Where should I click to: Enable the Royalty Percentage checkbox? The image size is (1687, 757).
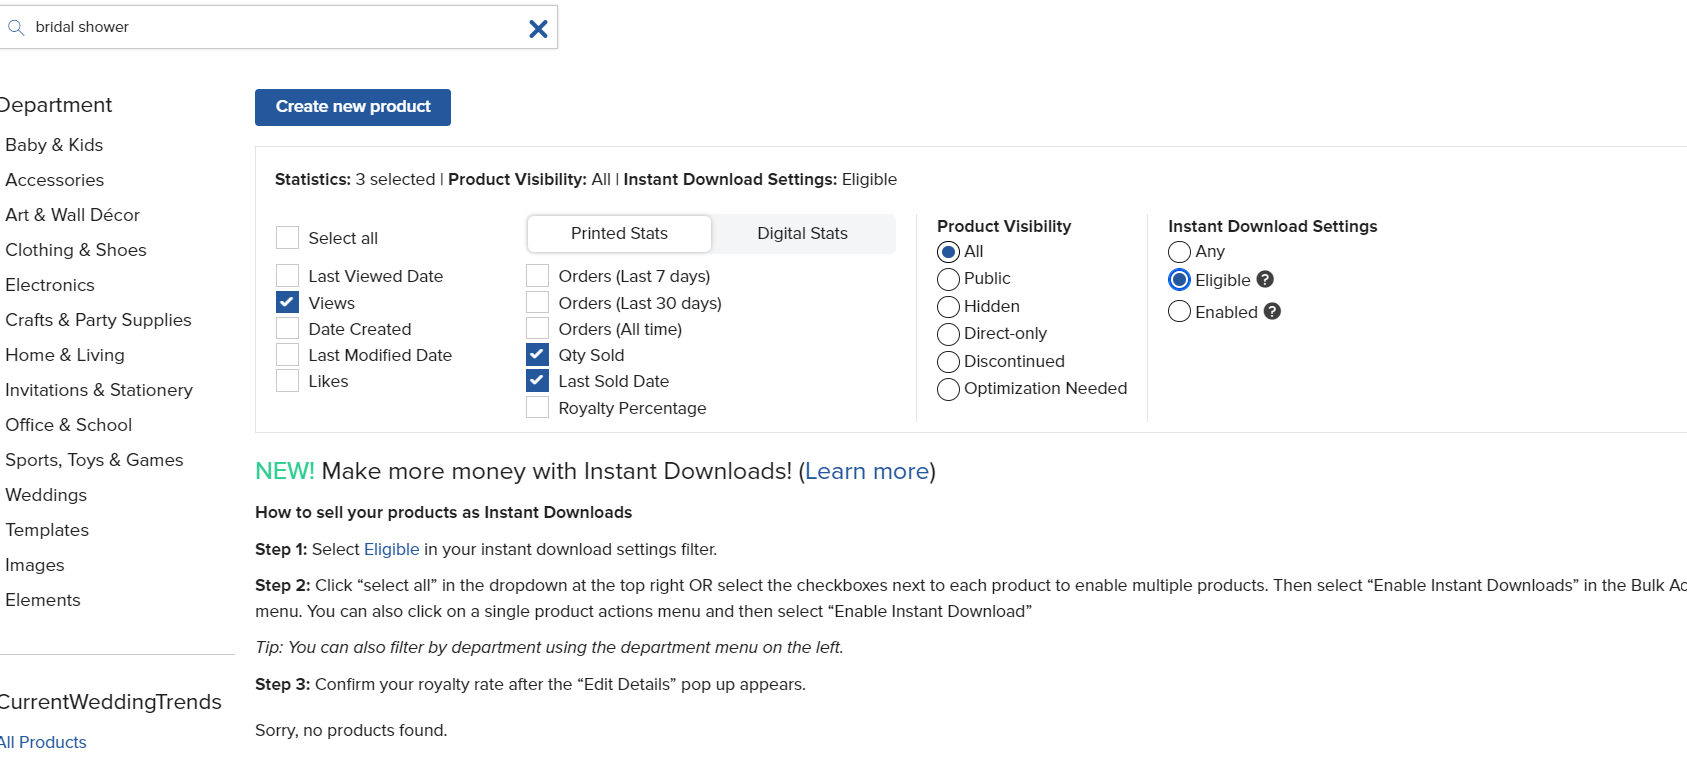click(537, 407)
